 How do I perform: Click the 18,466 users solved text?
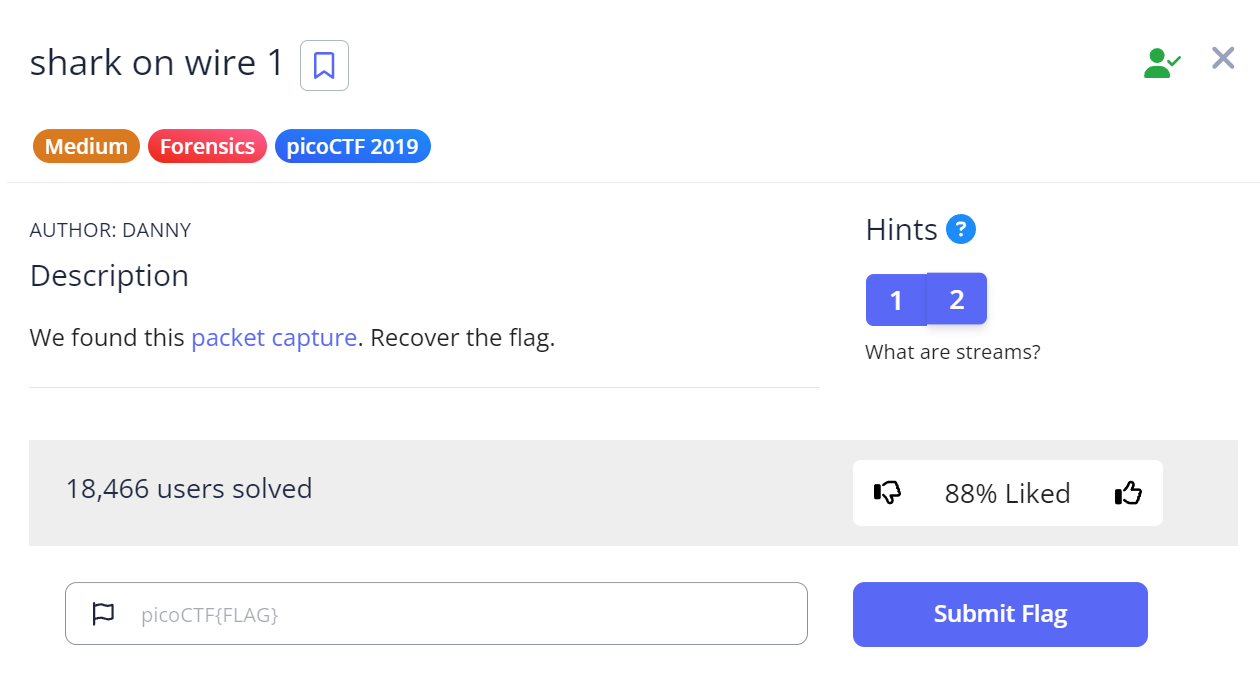pyautogui.click(x=189, y=489)
